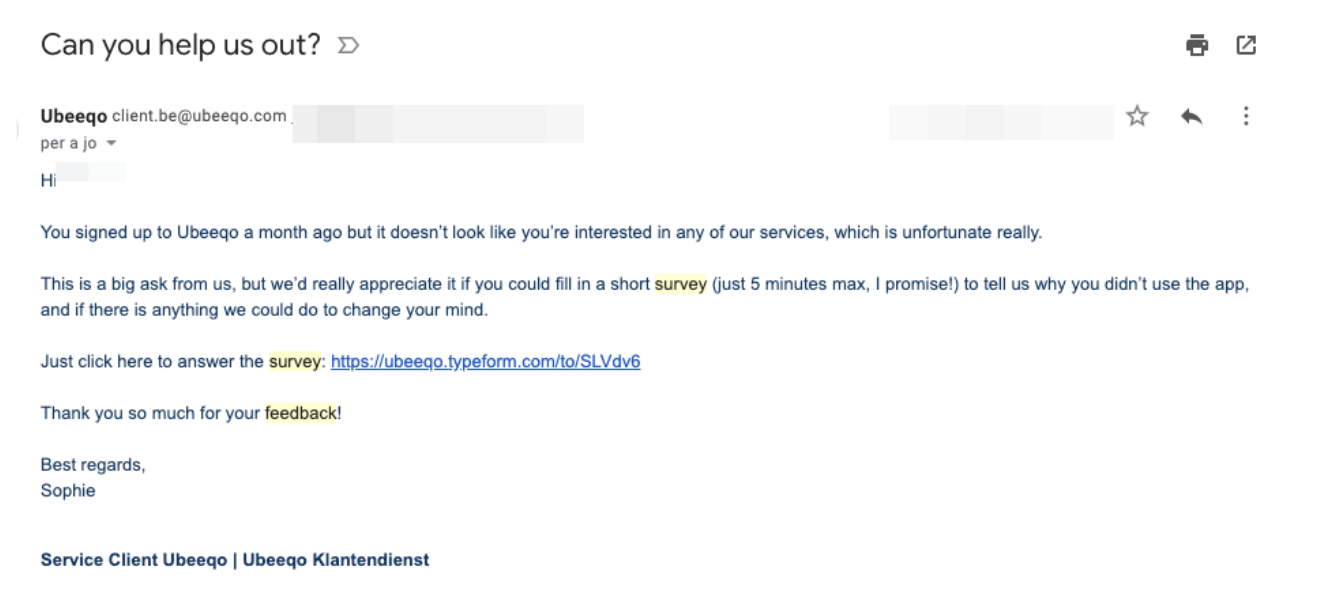Click the subject line 'Can you help us out?'
Image resolution: width=1320 pixels, height=598 pixels.
(x=181, y=45)
